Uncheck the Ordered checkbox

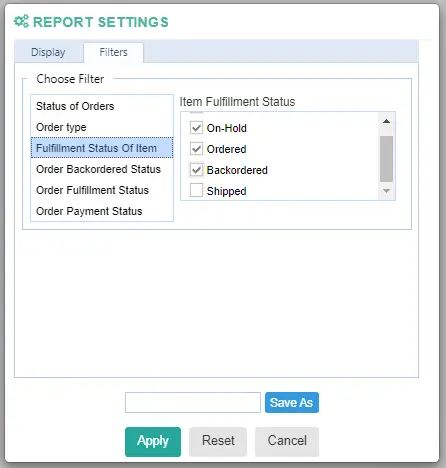tap(196, 149)
